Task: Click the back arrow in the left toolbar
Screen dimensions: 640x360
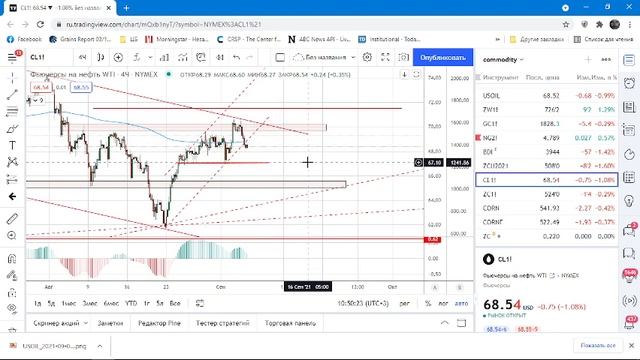Action: point(12,197)
